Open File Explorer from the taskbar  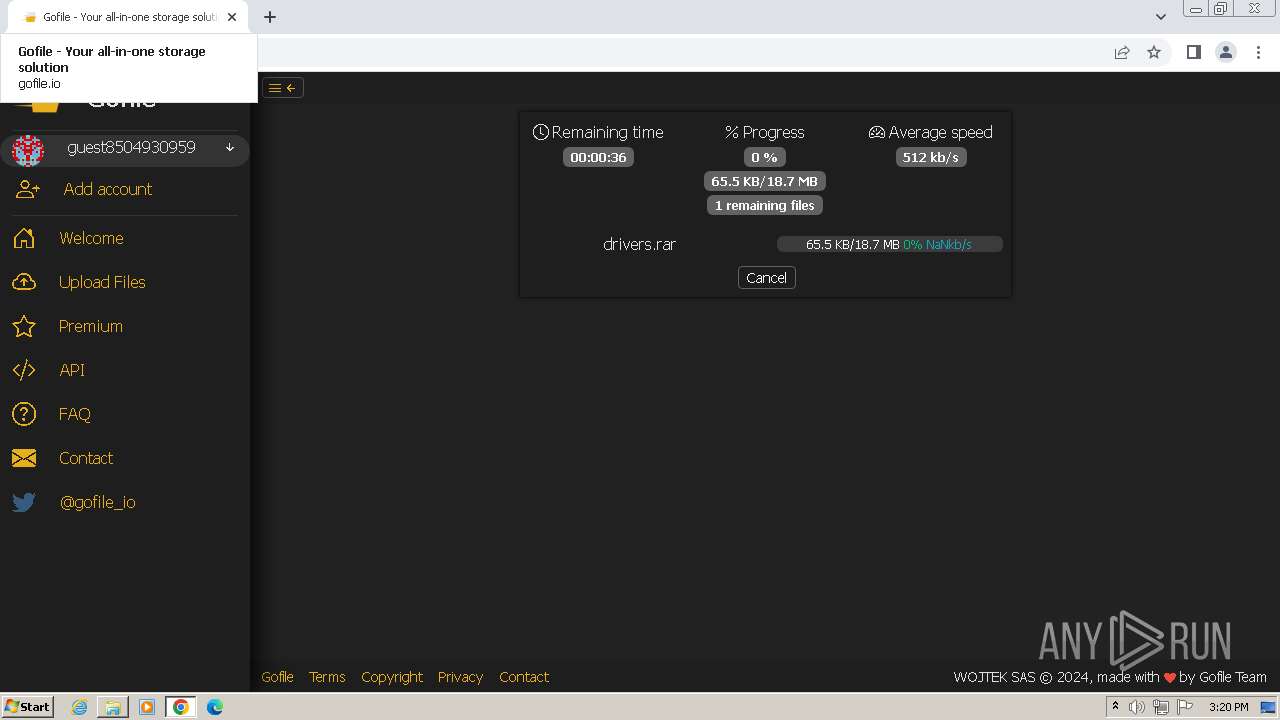pos(113,707)
